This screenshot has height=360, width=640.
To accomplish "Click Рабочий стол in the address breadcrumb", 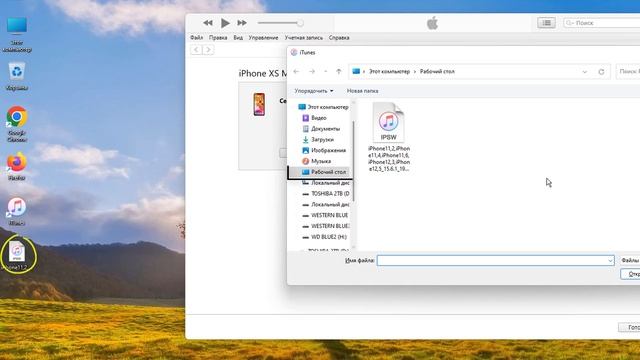I will click(x=437, y=71).
